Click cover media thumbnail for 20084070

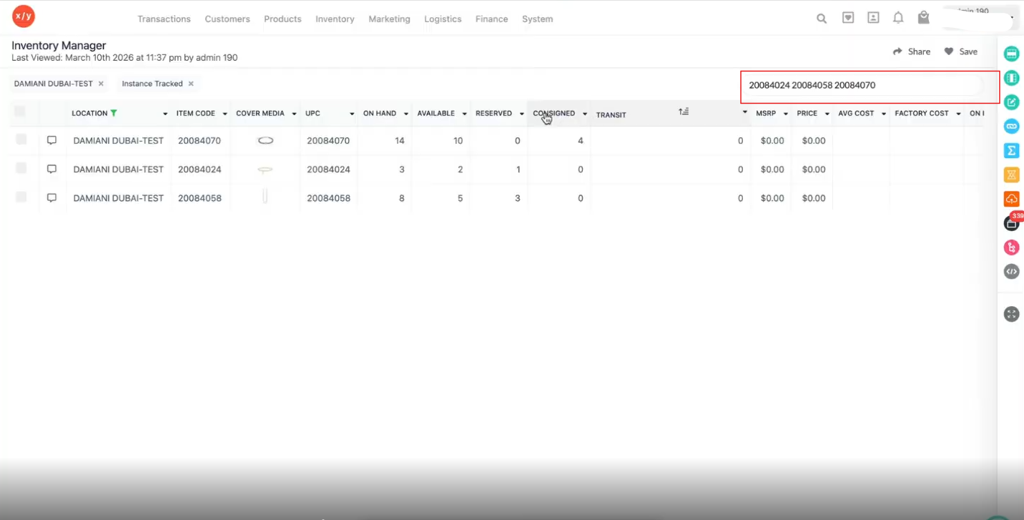(x=265, y=140)
